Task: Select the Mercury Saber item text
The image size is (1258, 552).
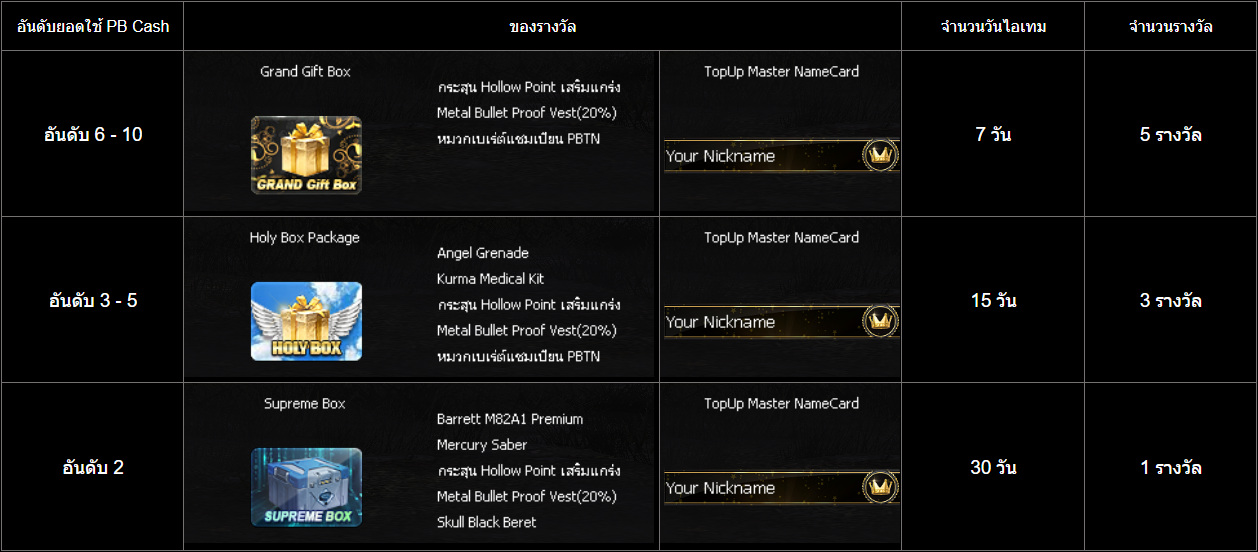Action: coord(482,445)
